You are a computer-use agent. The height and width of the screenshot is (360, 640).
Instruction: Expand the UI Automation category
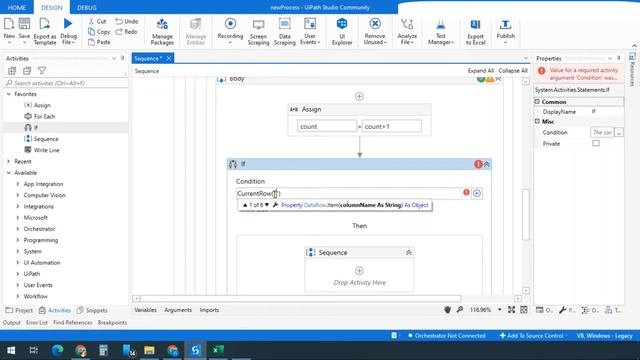coord(18,262)
